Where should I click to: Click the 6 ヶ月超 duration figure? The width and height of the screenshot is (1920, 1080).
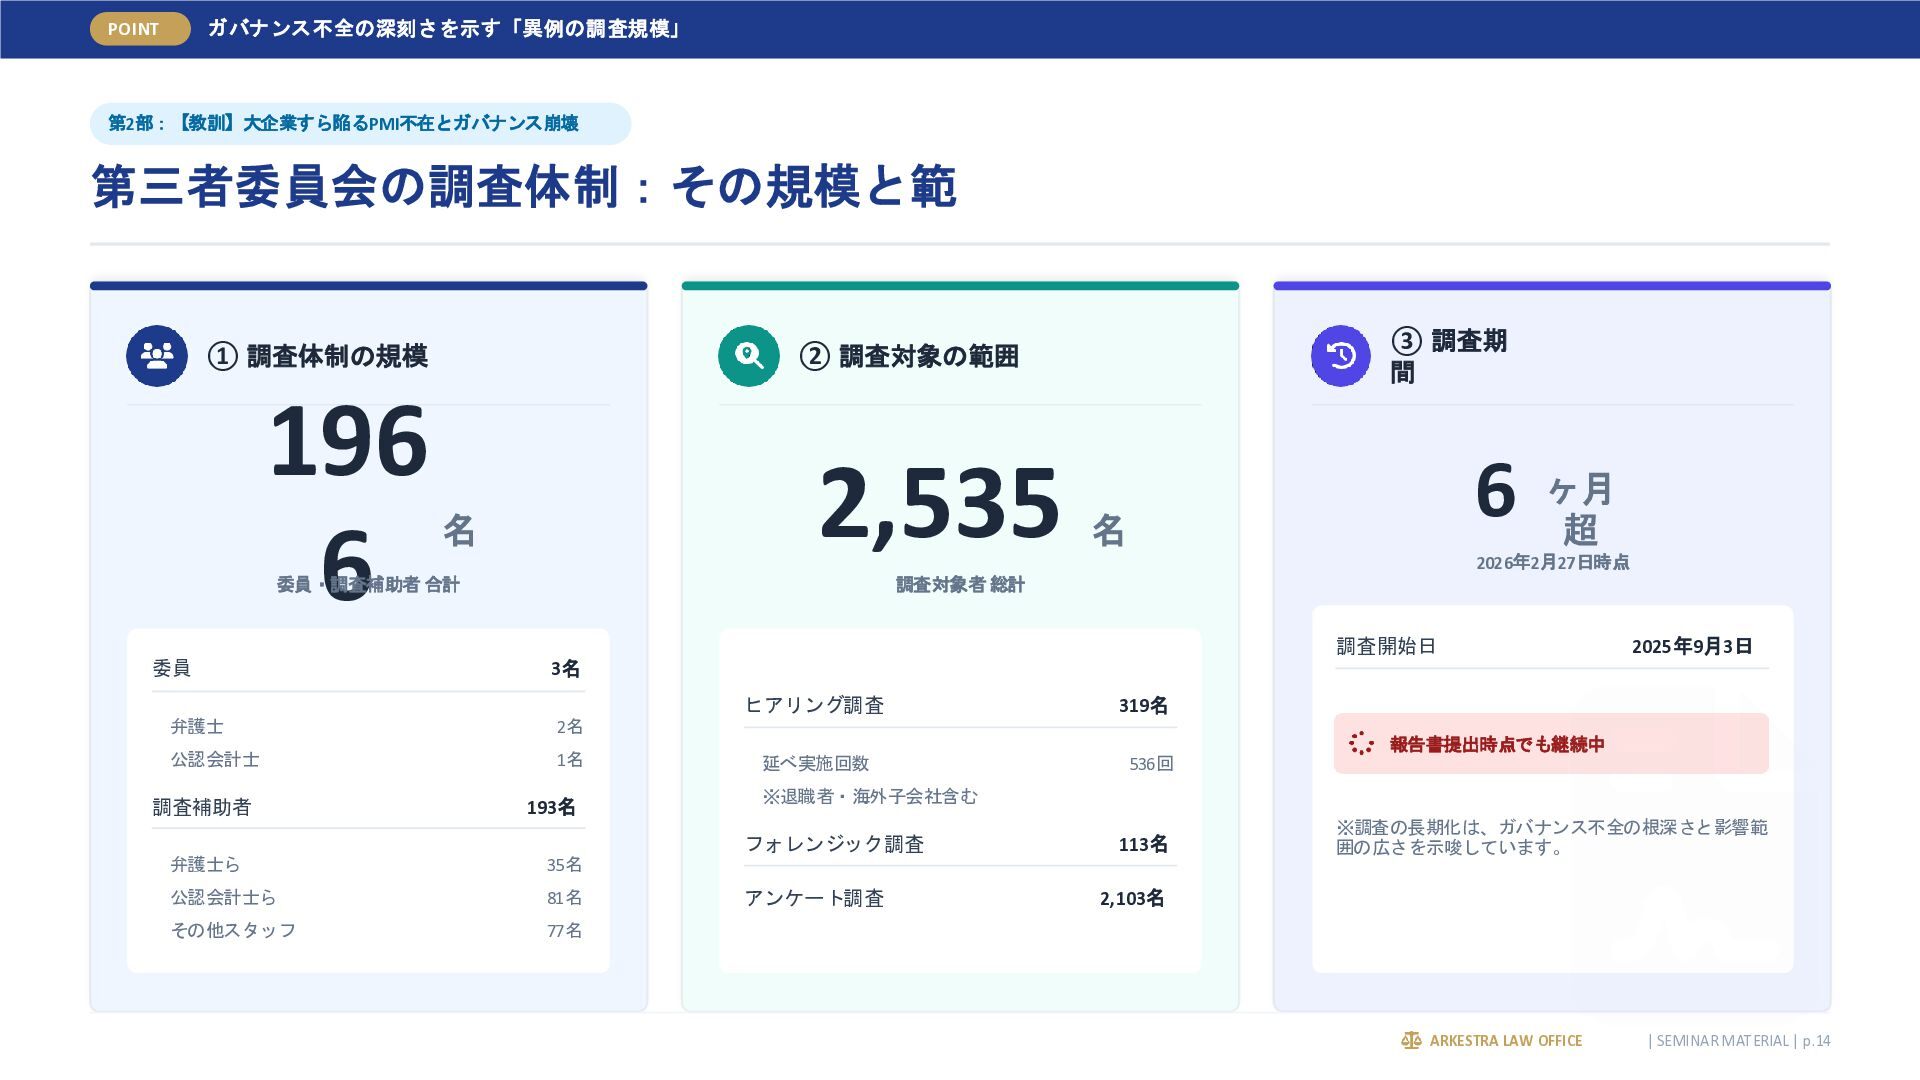[1545, 506]
